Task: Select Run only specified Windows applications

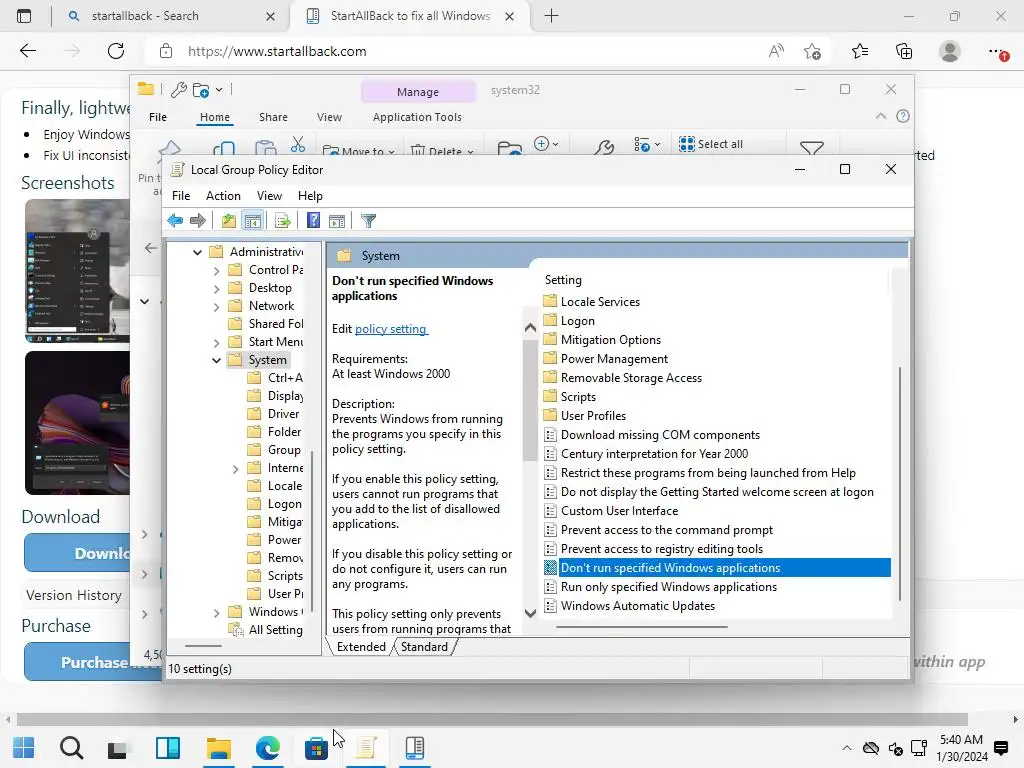Action: pyautogui.click(x=669, y=586)
